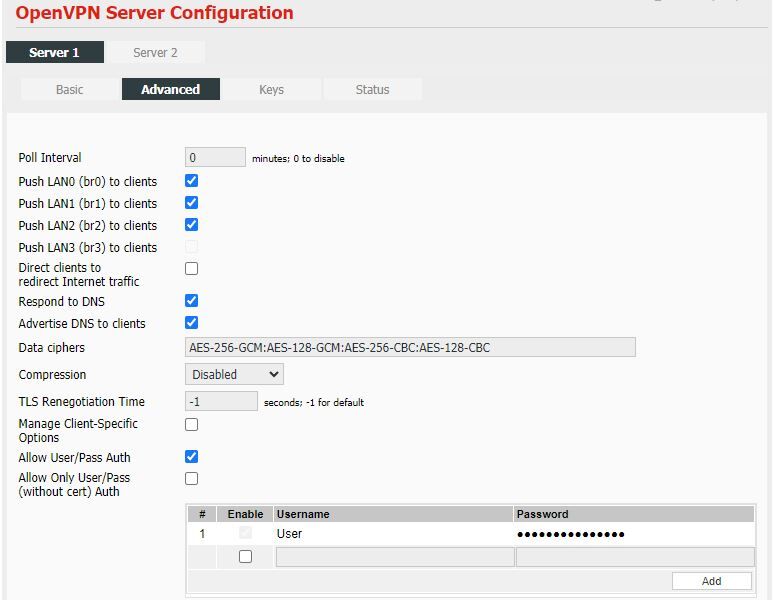The width and height of the screenshot is (773, 600).
Task: Click the Add button
Action: (x=711, y=581)
